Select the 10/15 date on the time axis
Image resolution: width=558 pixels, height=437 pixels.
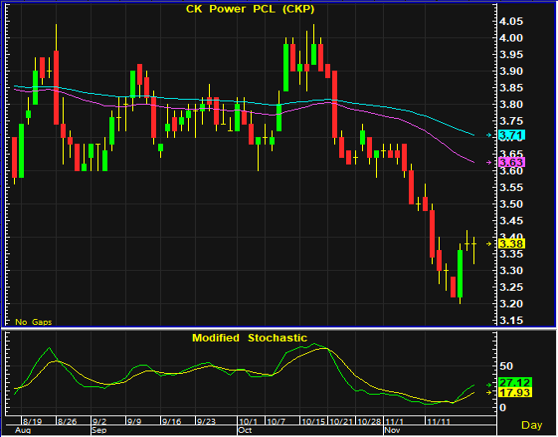(x=313, y=421)
